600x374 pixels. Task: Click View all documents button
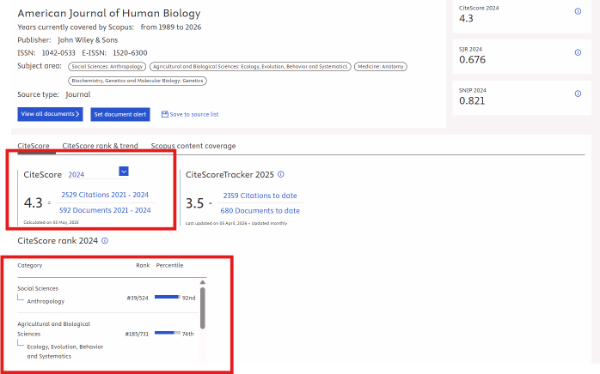pyautogui.click(x=50, y=114)
